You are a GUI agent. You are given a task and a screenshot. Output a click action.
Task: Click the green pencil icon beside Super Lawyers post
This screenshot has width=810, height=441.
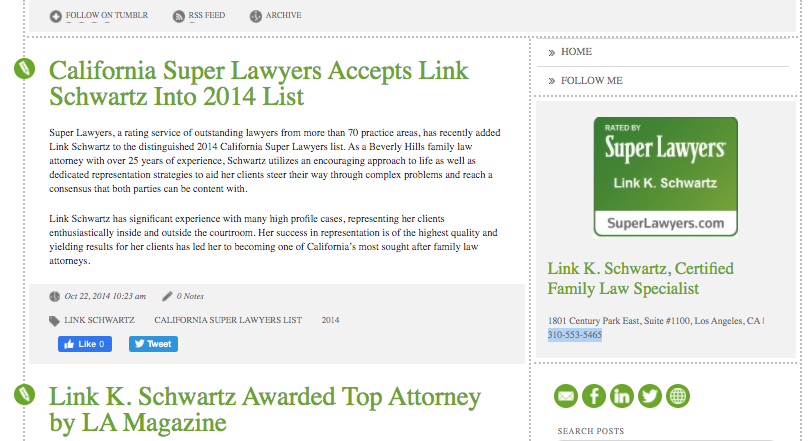[24, 69]
